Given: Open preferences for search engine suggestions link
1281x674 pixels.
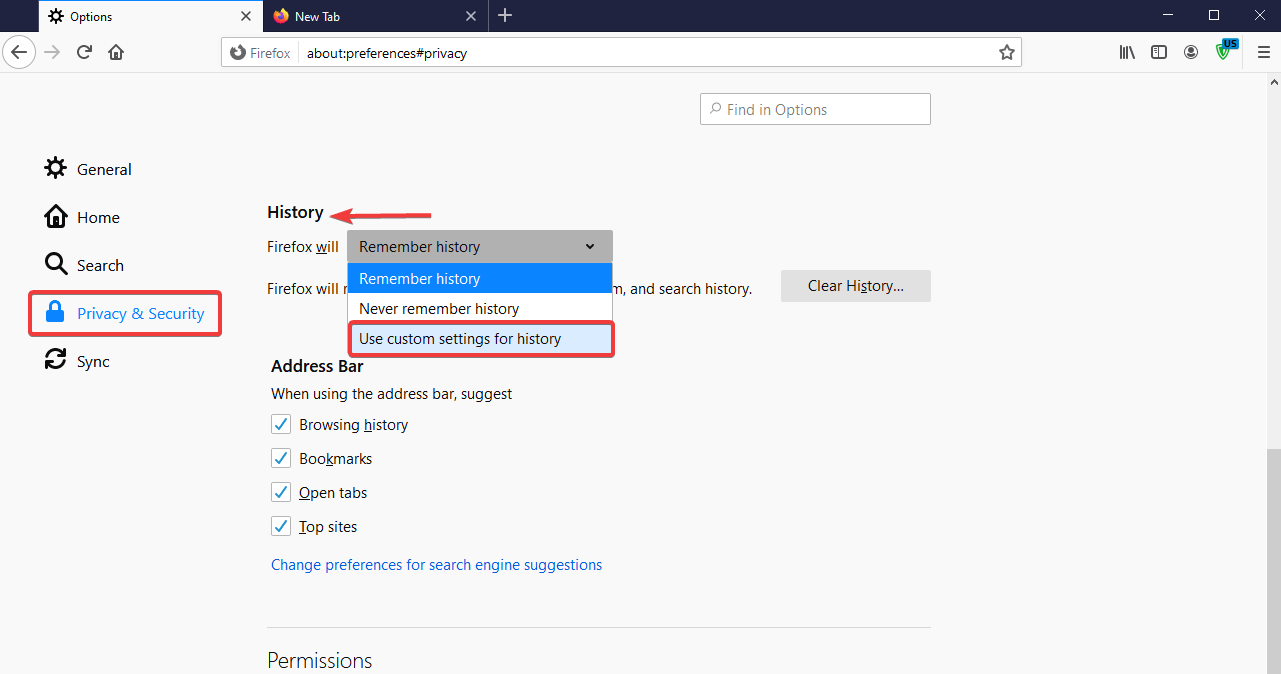Looking at the screenshot, I should tap(436, 564).
